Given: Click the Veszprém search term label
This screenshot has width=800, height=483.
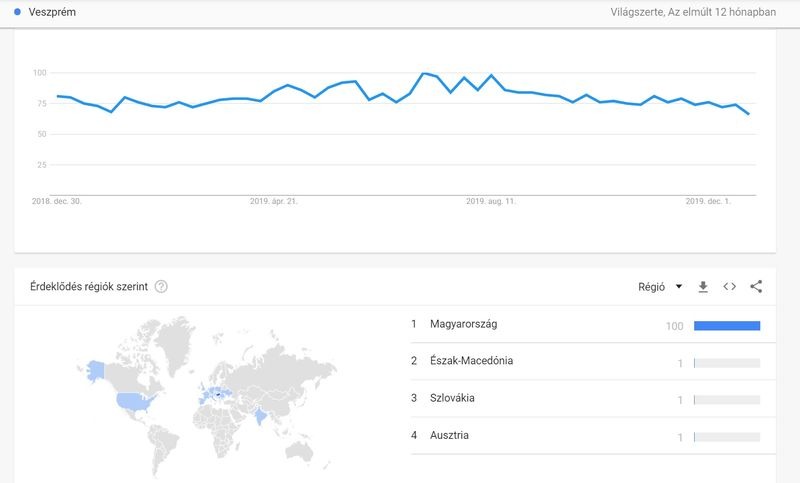Looking at the screenshot, I should point(54,13).
